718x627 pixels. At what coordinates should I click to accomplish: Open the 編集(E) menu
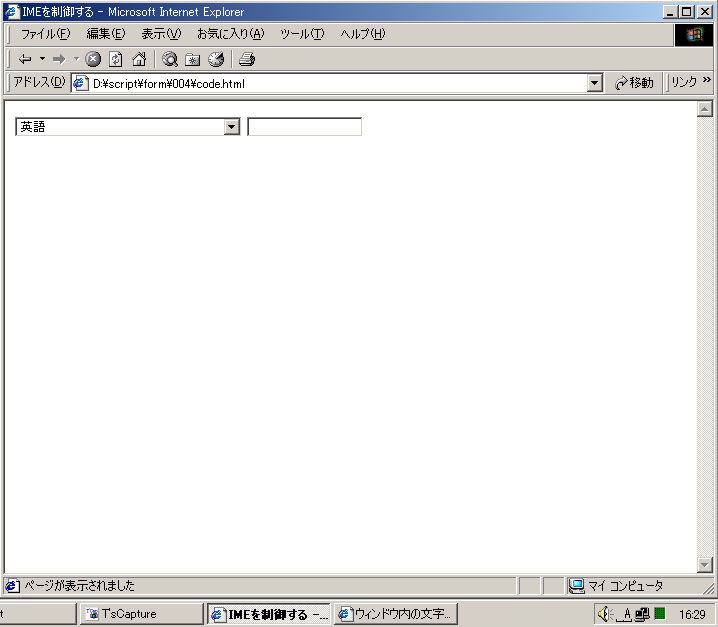click(106, 34)
